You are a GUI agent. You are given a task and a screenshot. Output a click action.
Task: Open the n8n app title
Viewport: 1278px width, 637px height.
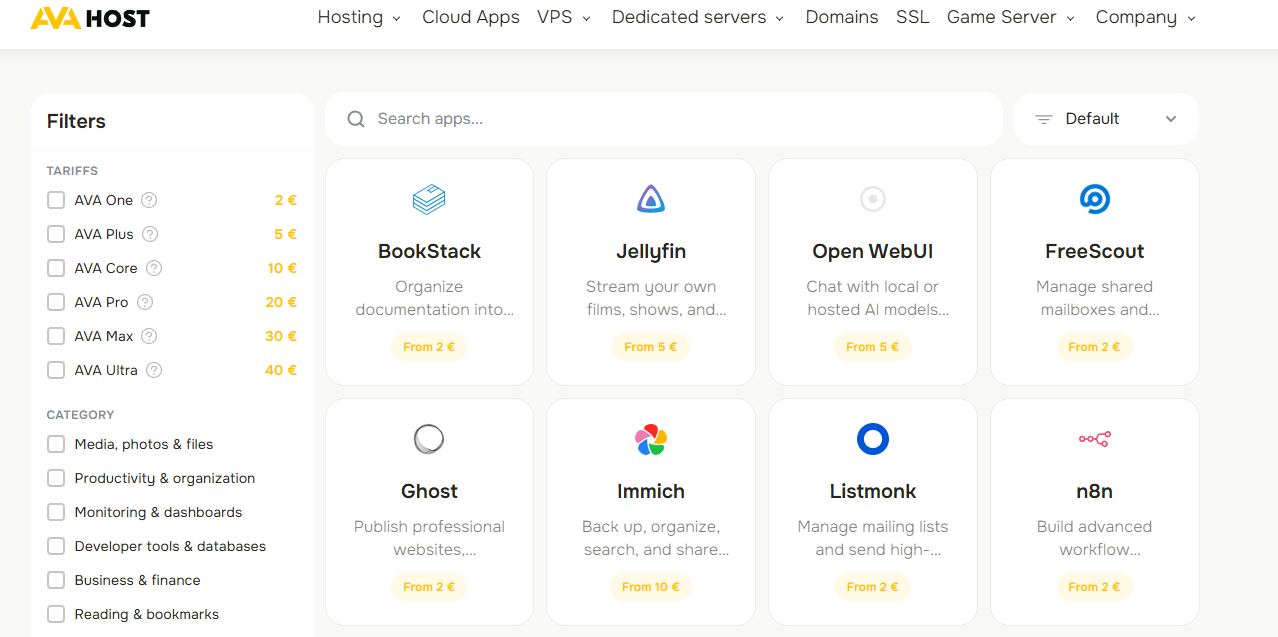(x=1095, y=491)
